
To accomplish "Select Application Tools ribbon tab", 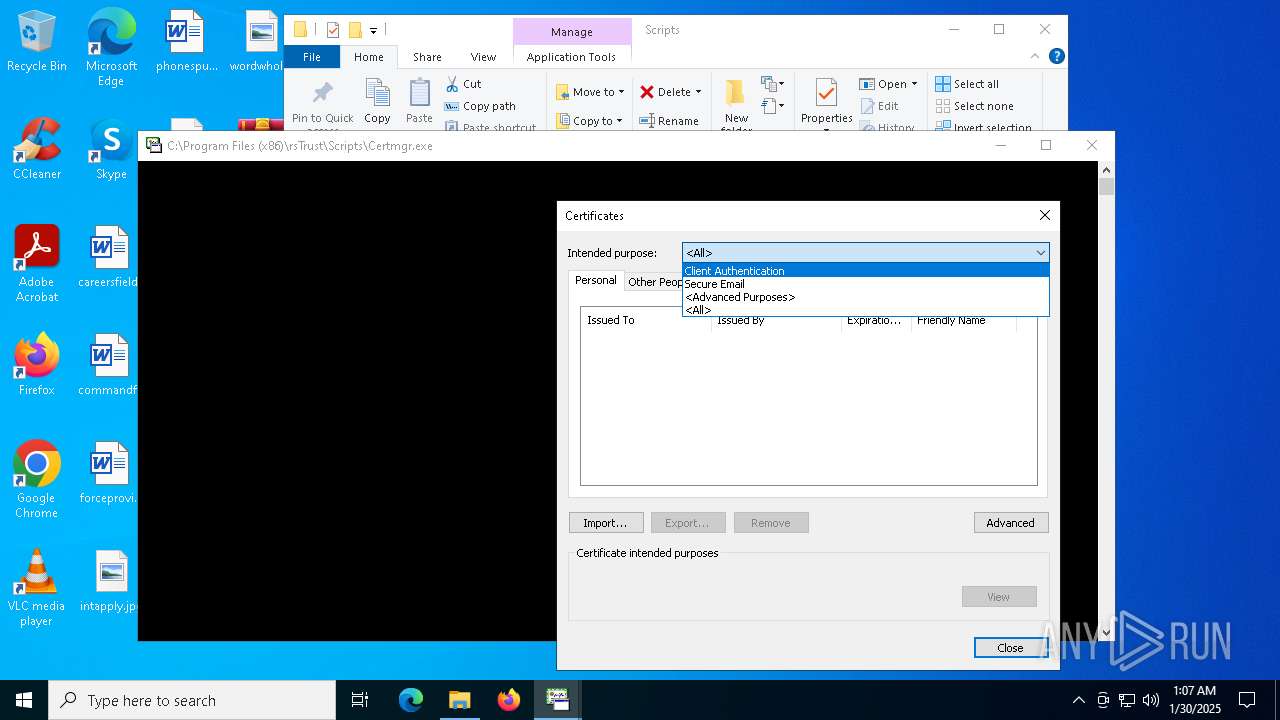I will [x=571, y=57].
